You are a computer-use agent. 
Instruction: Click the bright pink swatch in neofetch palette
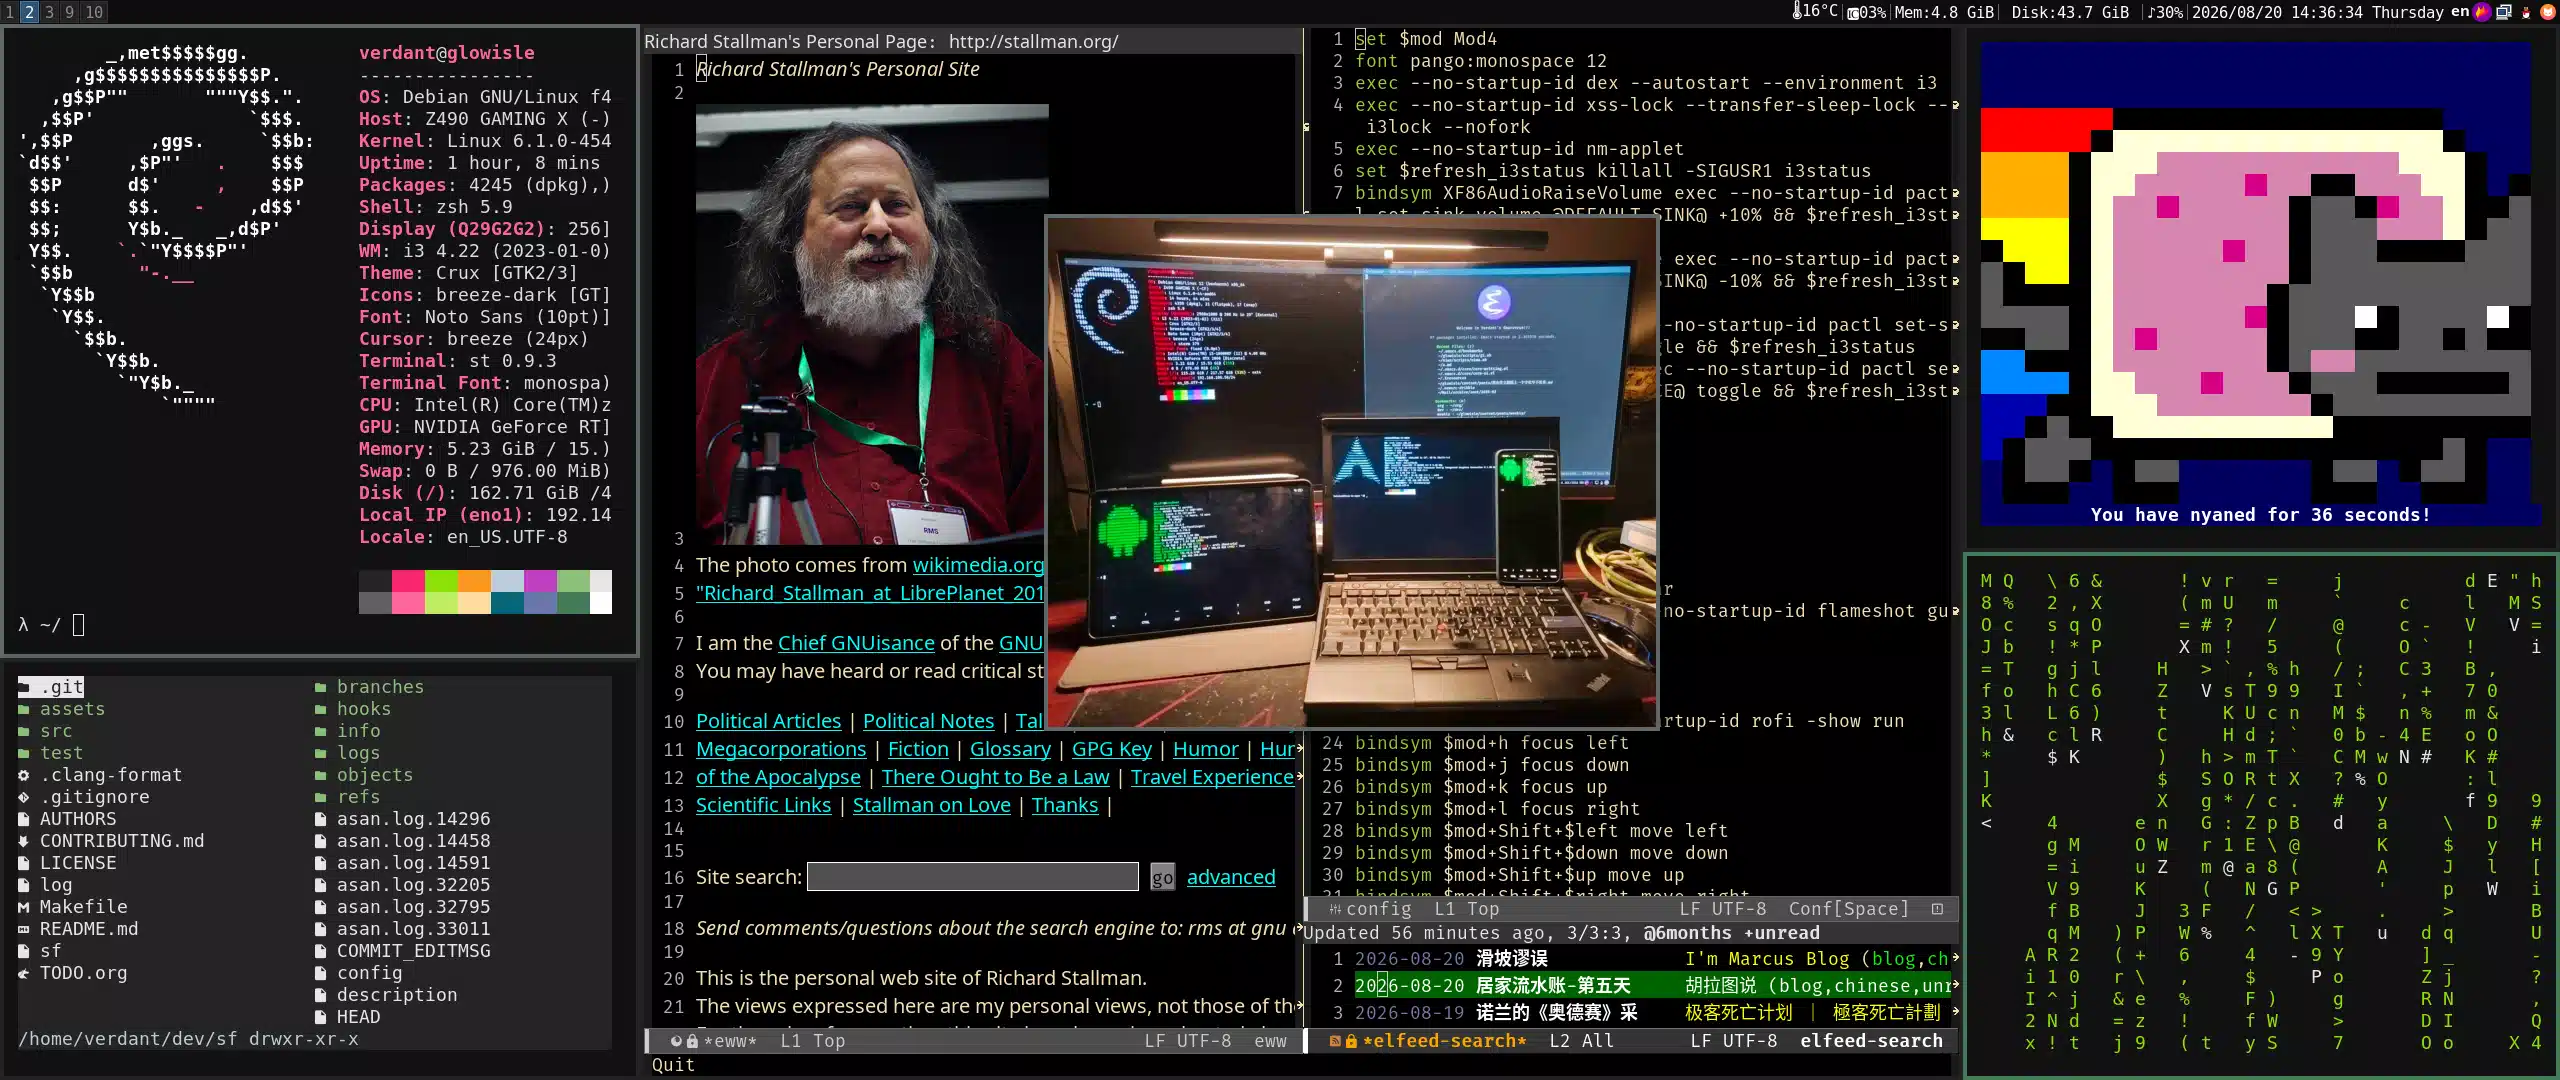pyautogui.click(x=408, y=581)
